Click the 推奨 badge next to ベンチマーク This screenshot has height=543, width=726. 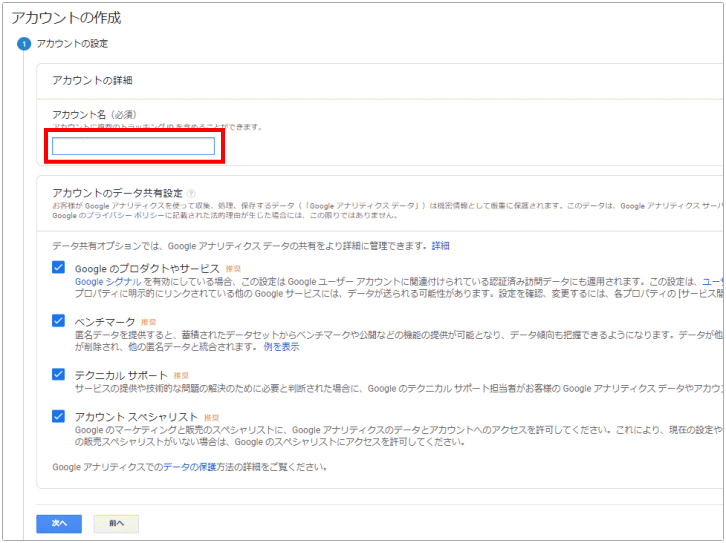coord(149,322)
